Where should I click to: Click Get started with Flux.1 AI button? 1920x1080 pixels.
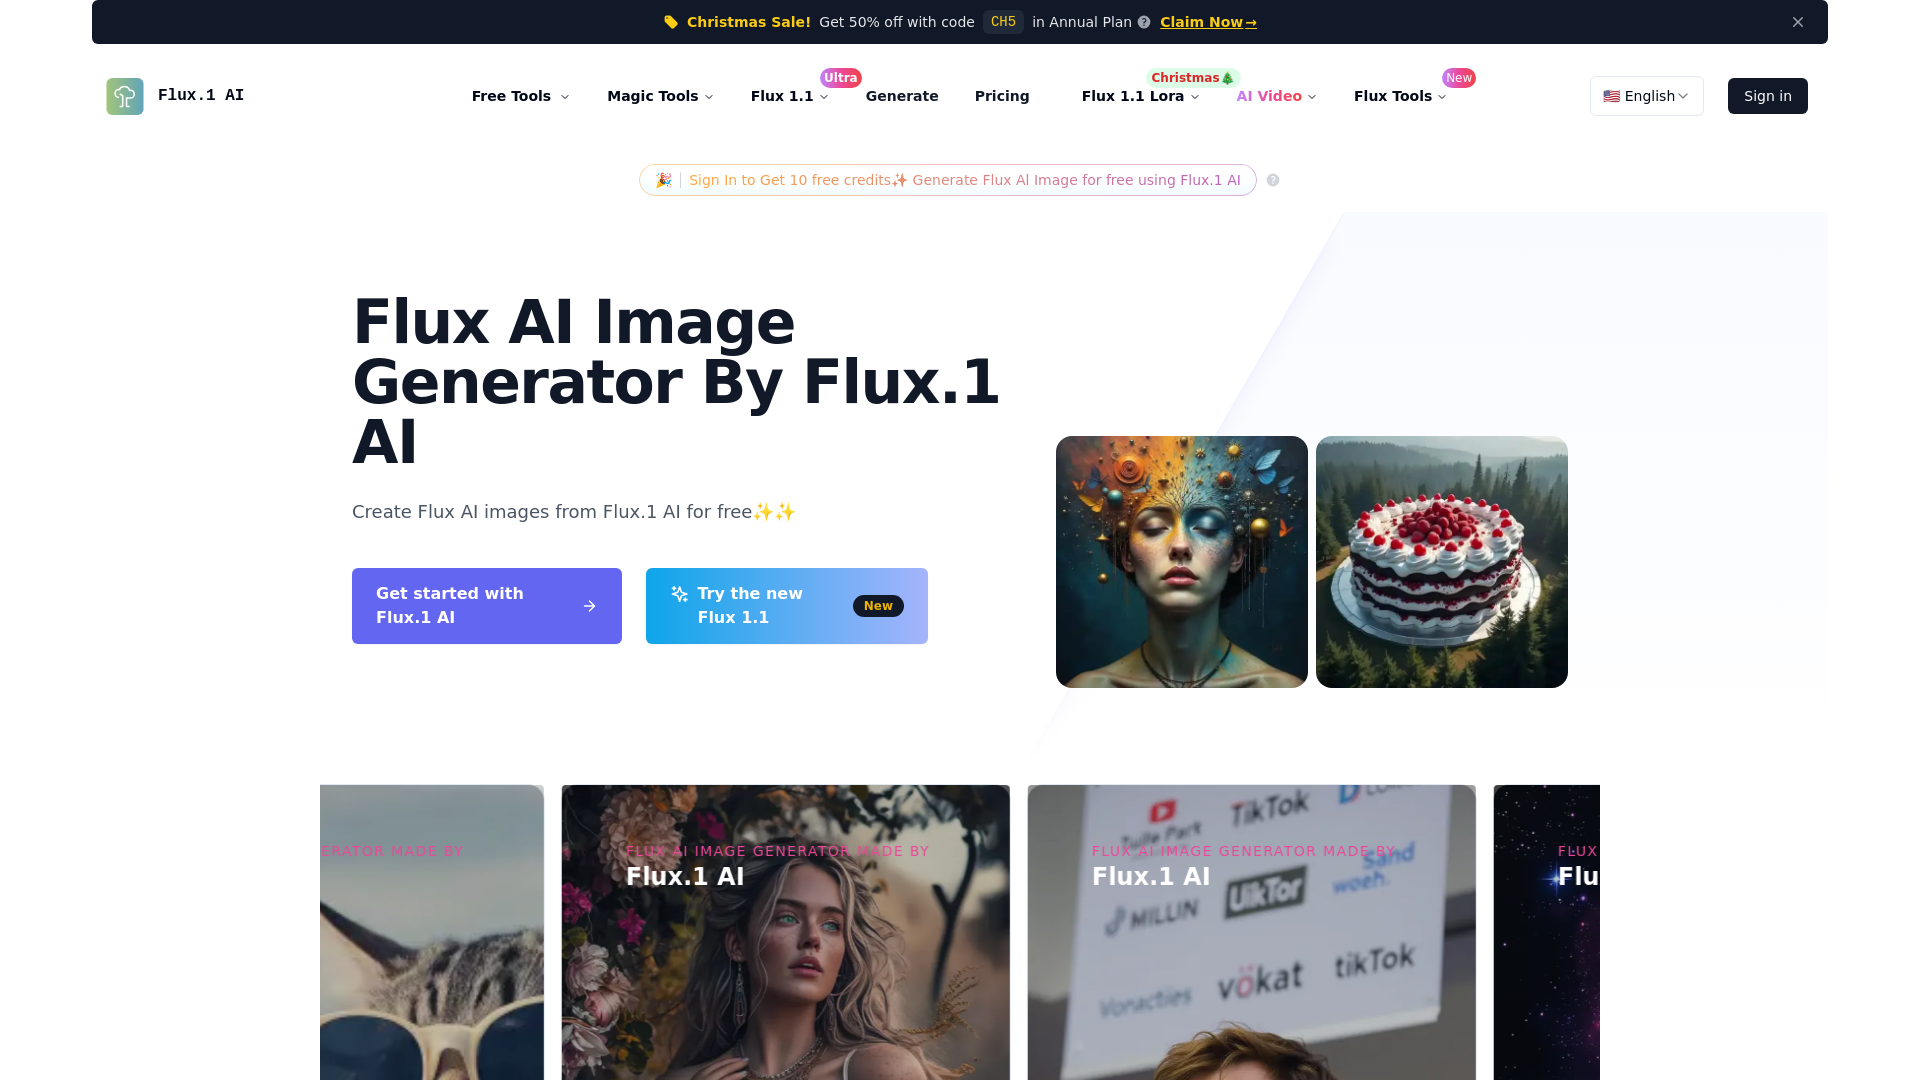coord(487,605)
